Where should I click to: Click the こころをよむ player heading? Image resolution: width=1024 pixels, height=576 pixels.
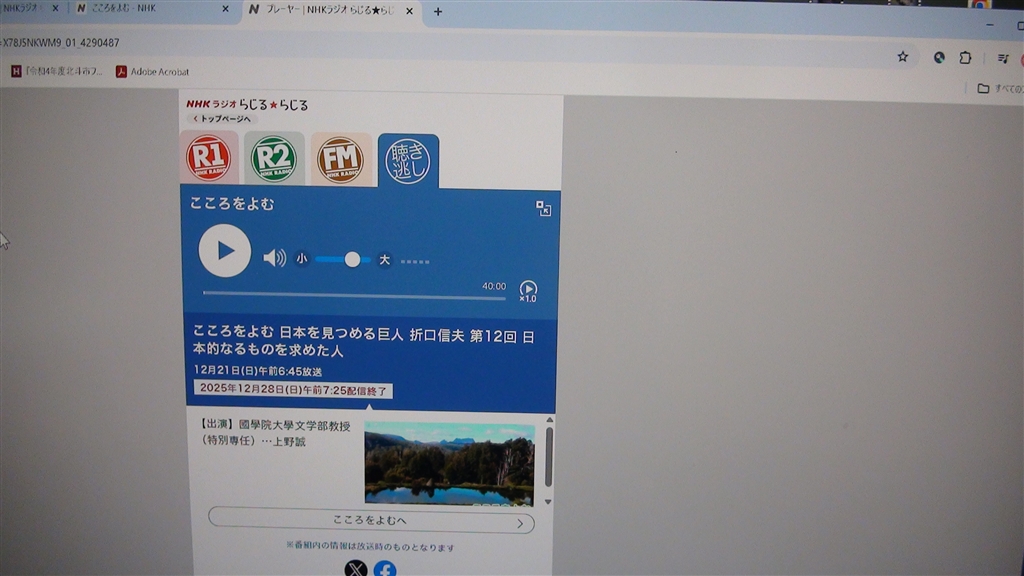(x=232, y=204)
